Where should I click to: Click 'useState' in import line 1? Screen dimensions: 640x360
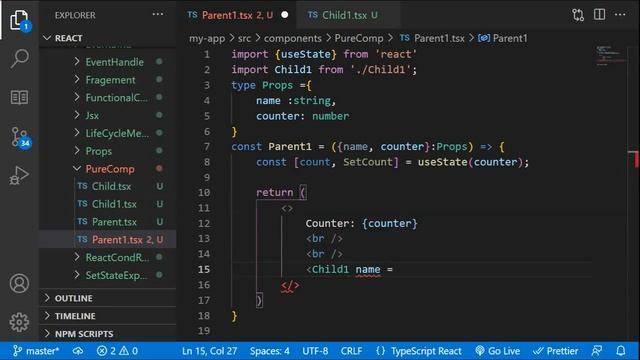click(306, 54)
